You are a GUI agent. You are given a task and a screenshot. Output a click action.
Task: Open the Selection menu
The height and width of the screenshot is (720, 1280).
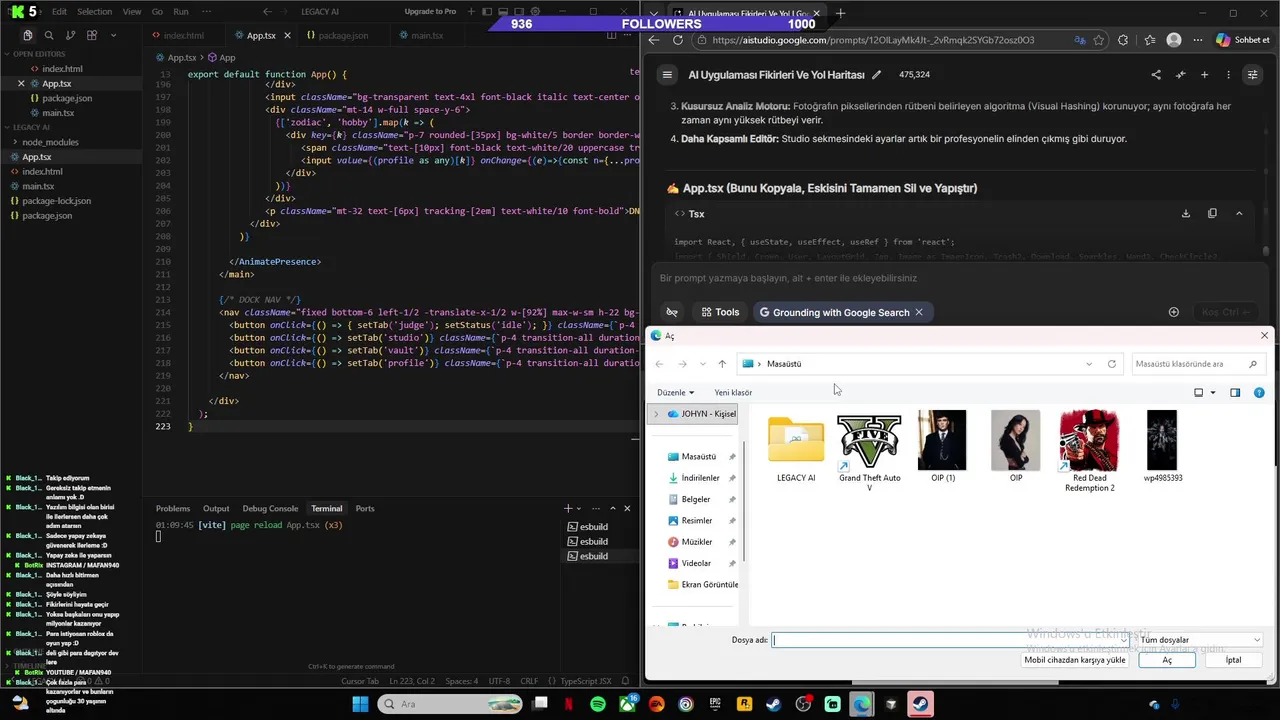pyautogui.click(x=95, y=12)
